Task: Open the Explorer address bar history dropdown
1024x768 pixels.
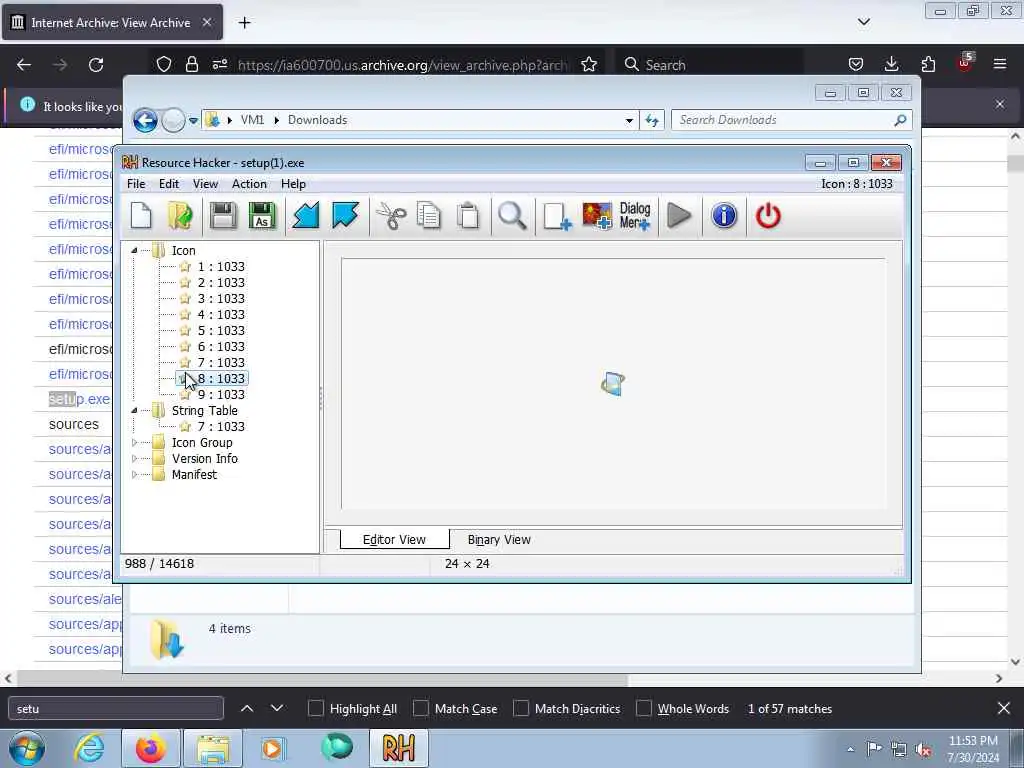Action: pyautogui.click(x=629, y=121)
